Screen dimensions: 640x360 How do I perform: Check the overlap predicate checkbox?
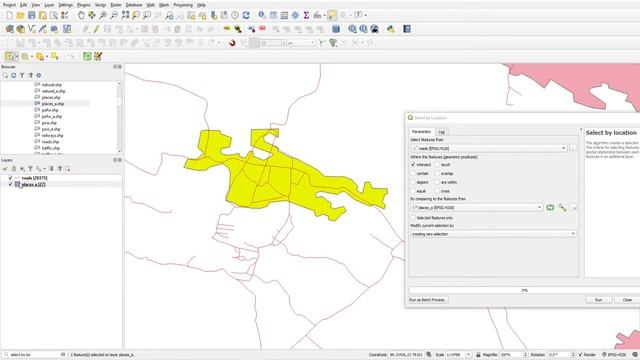437,173
